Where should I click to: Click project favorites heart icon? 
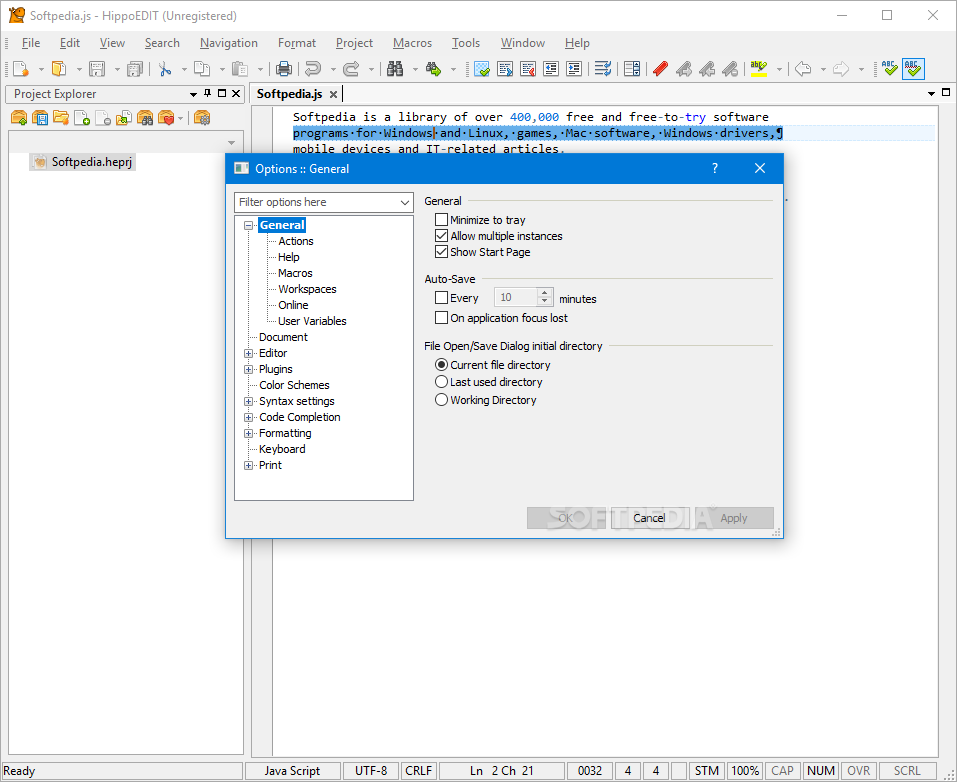point(166,118)
